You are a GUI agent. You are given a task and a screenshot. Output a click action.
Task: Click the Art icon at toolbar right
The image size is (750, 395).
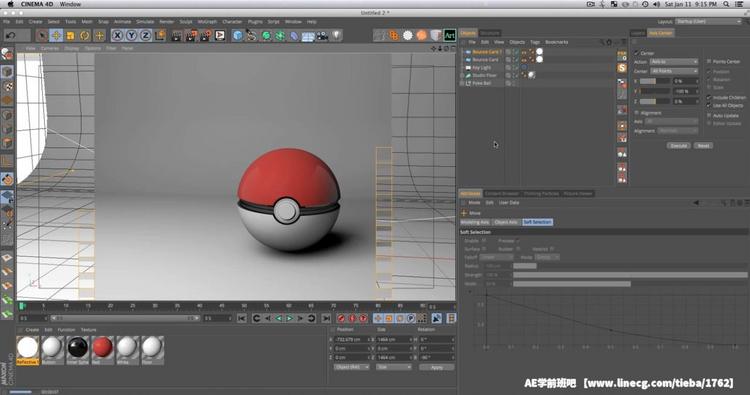[450, 35]
